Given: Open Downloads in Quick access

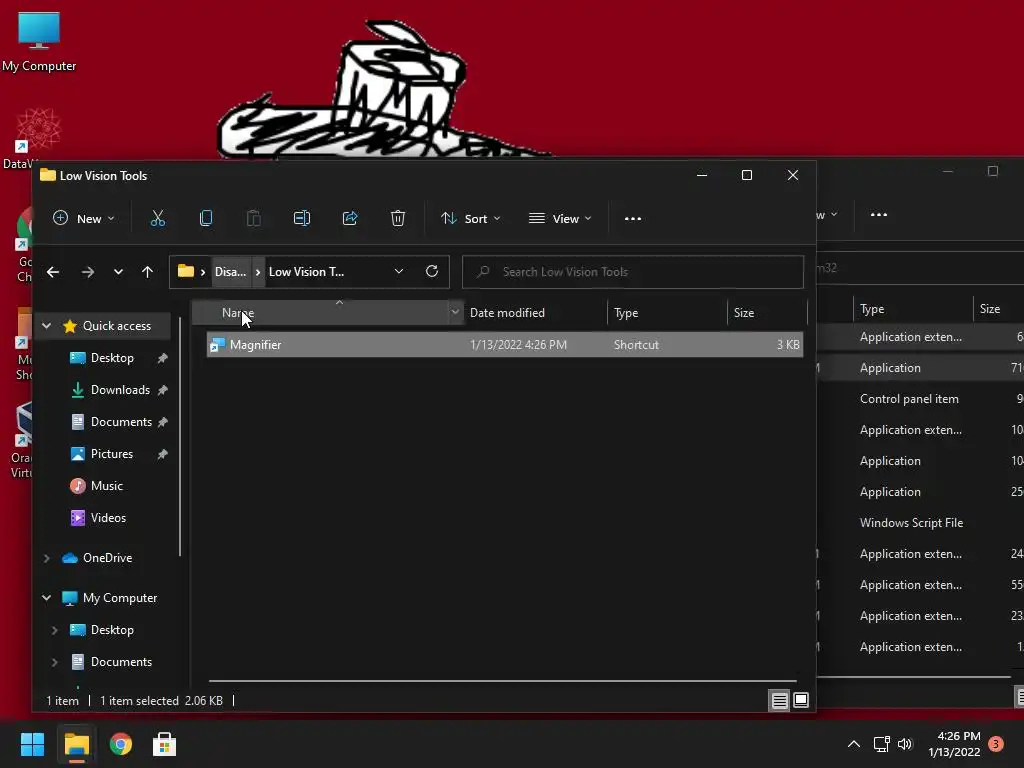Looking at the screenshot, I should (120, 390).
